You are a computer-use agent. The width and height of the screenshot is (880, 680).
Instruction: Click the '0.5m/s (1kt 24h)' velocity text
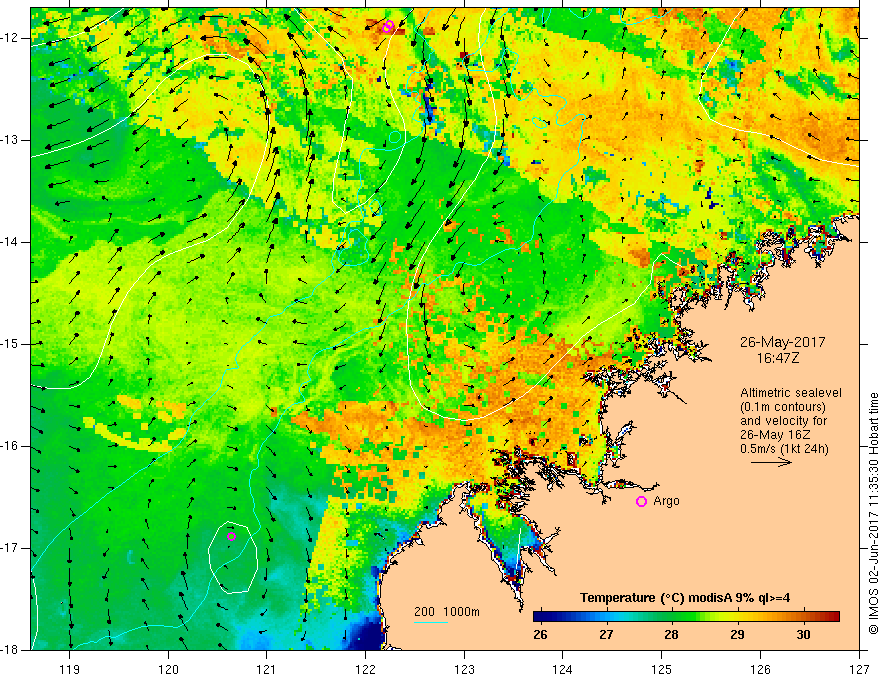tap(784, 449)
